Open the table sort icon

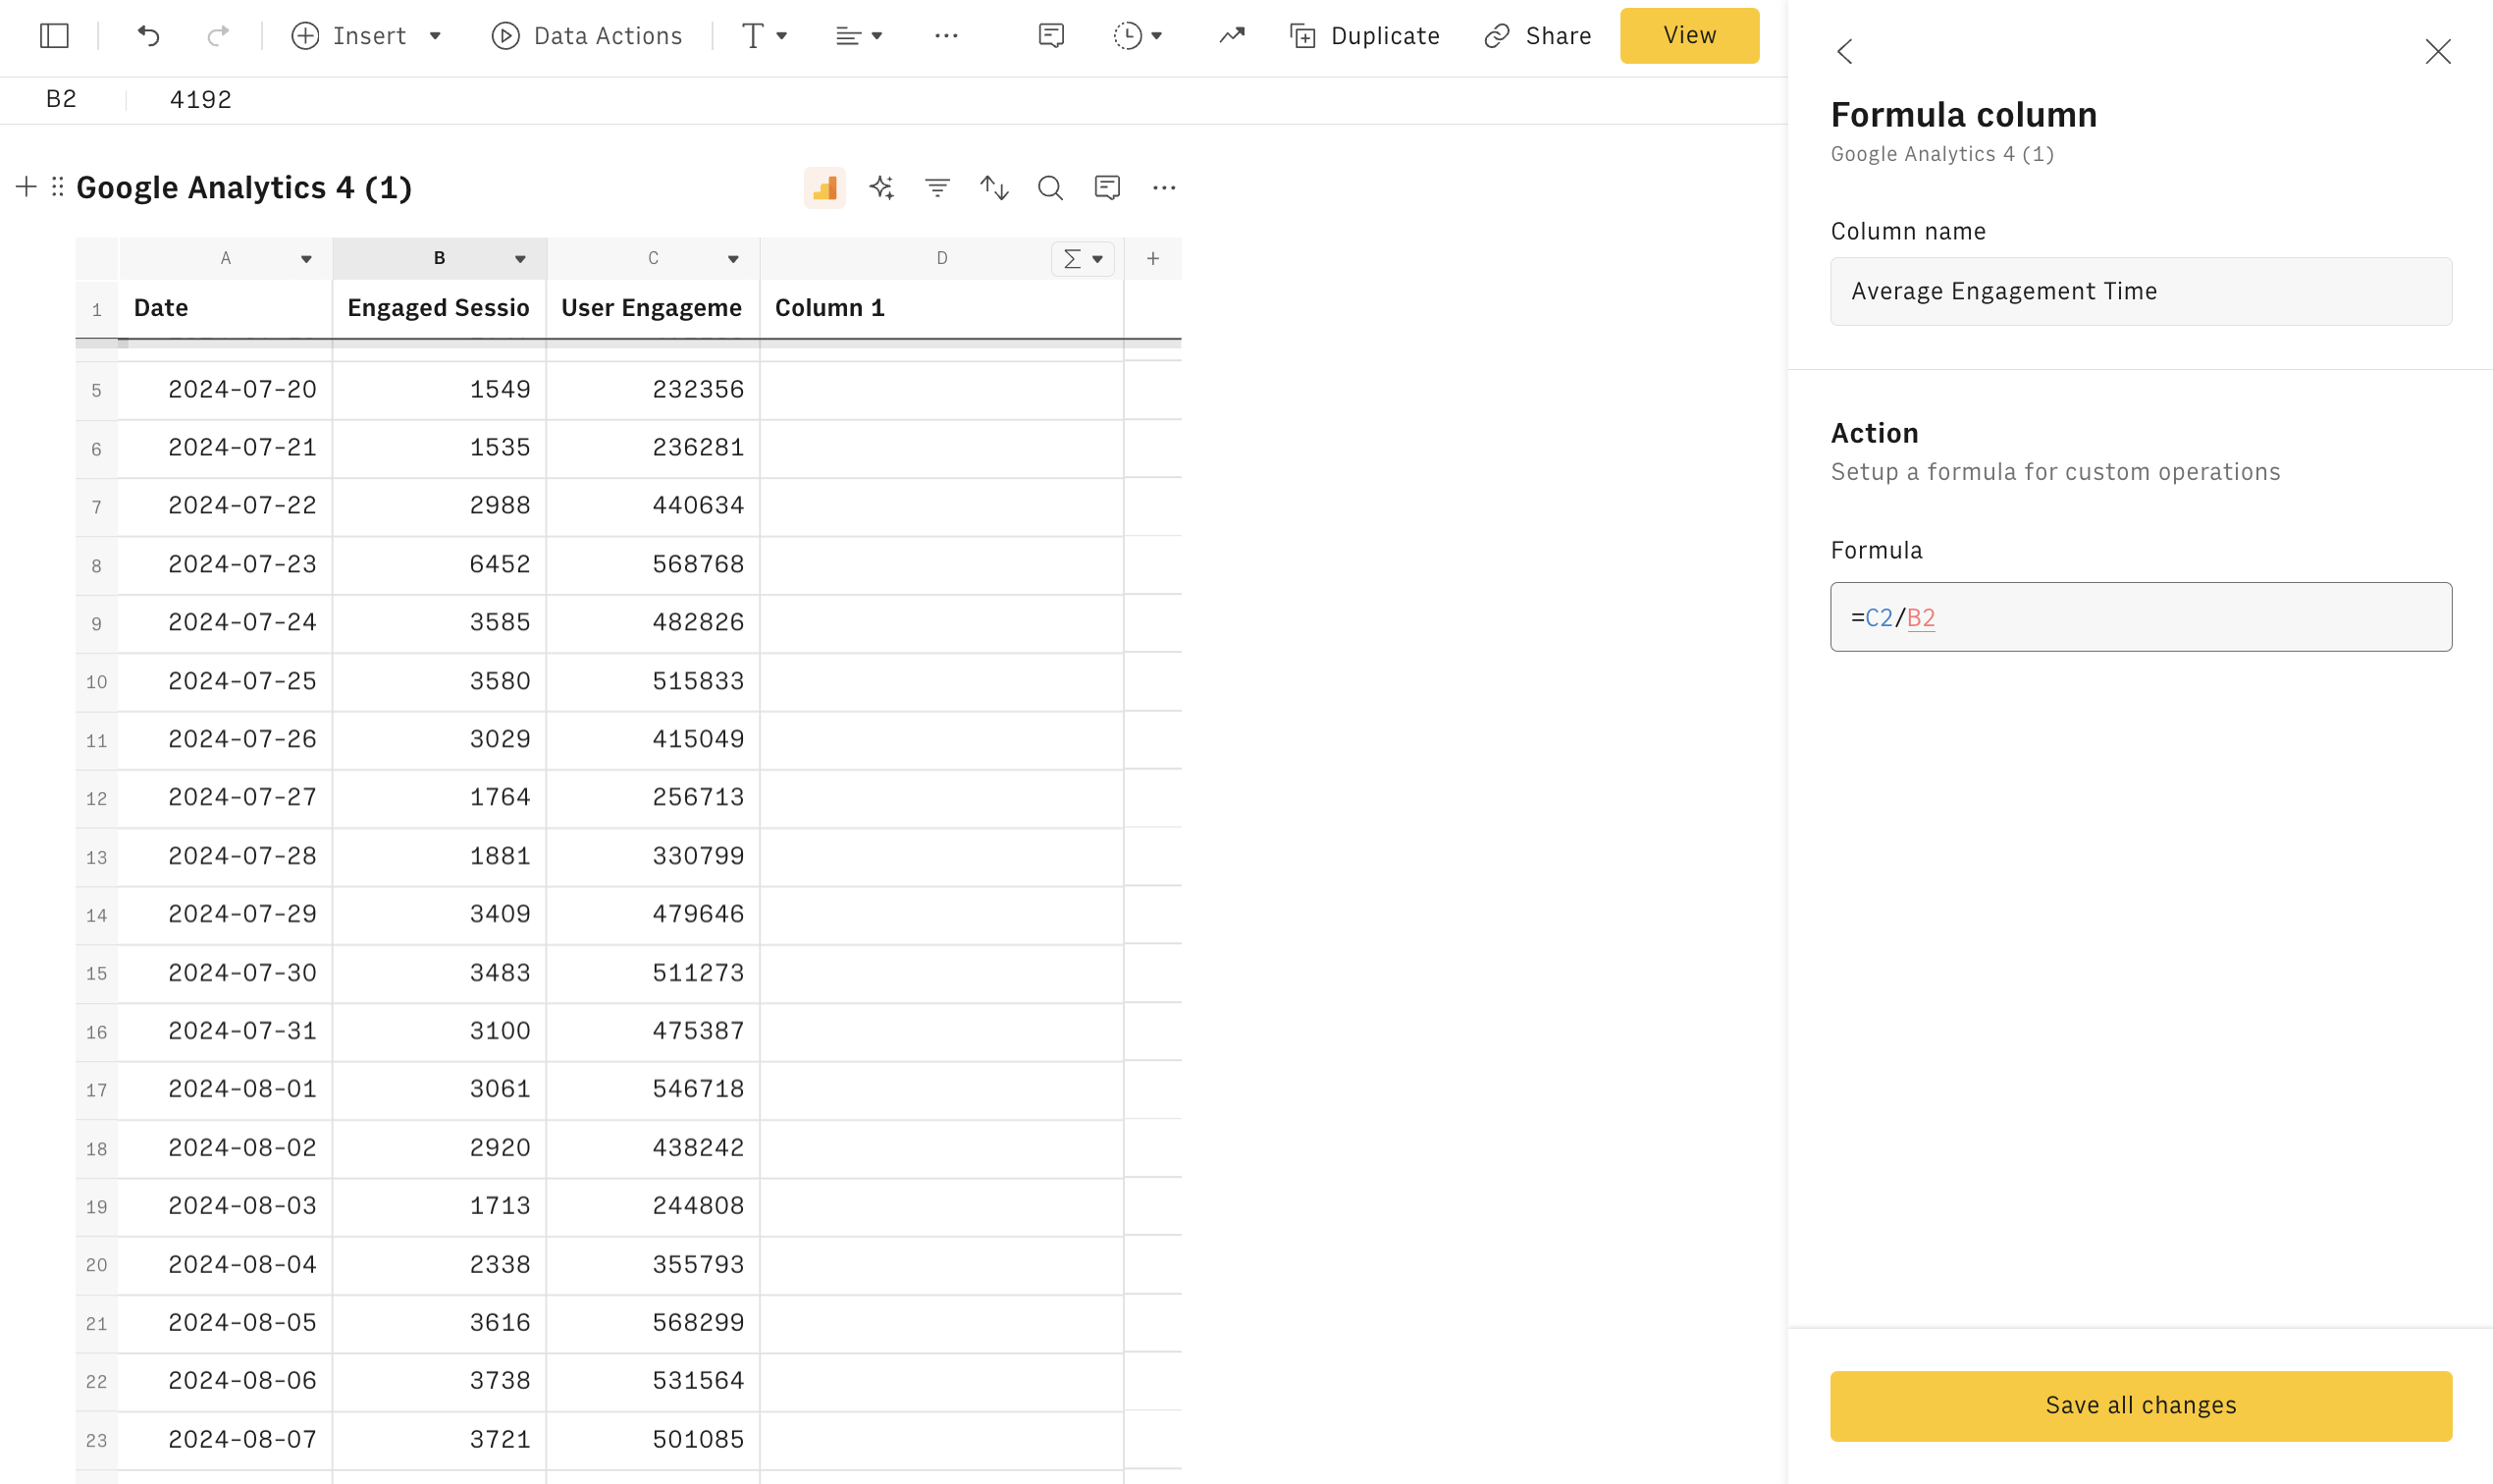tap(994, 188)
